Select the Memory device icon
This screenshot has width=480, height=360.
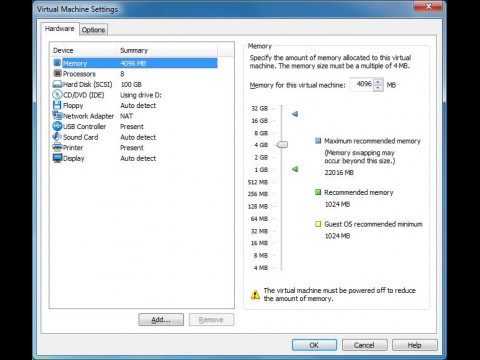57,63
